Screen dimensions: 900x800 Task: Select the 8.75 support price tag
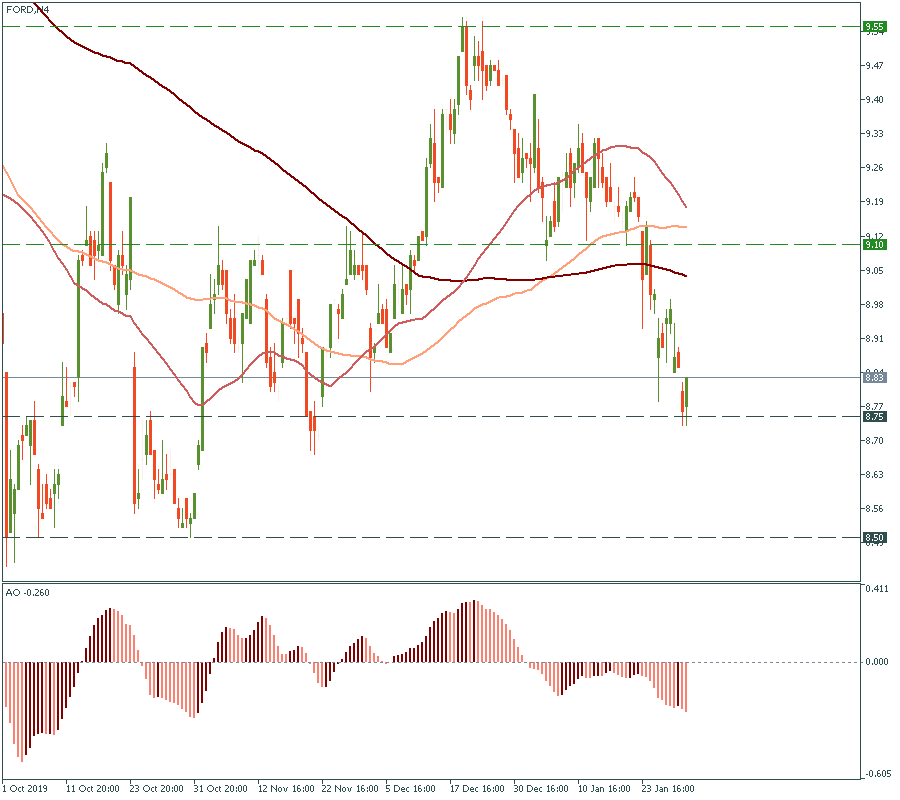(x=873, y=416)
